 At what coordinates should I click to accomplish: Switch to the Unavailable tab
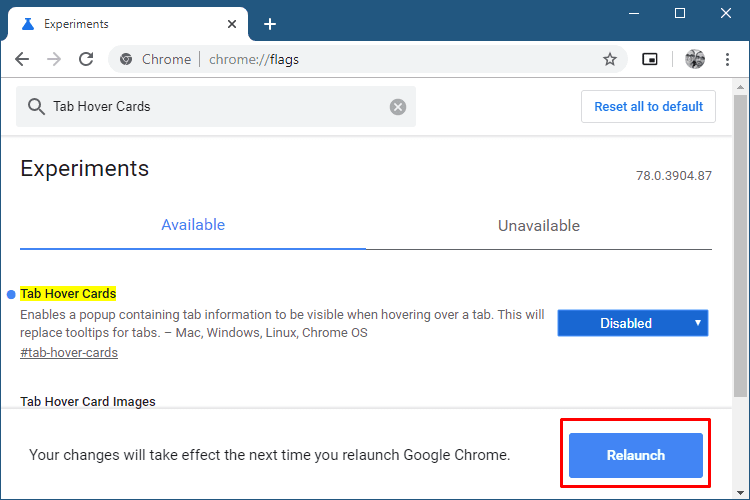[x=539, y=226]
